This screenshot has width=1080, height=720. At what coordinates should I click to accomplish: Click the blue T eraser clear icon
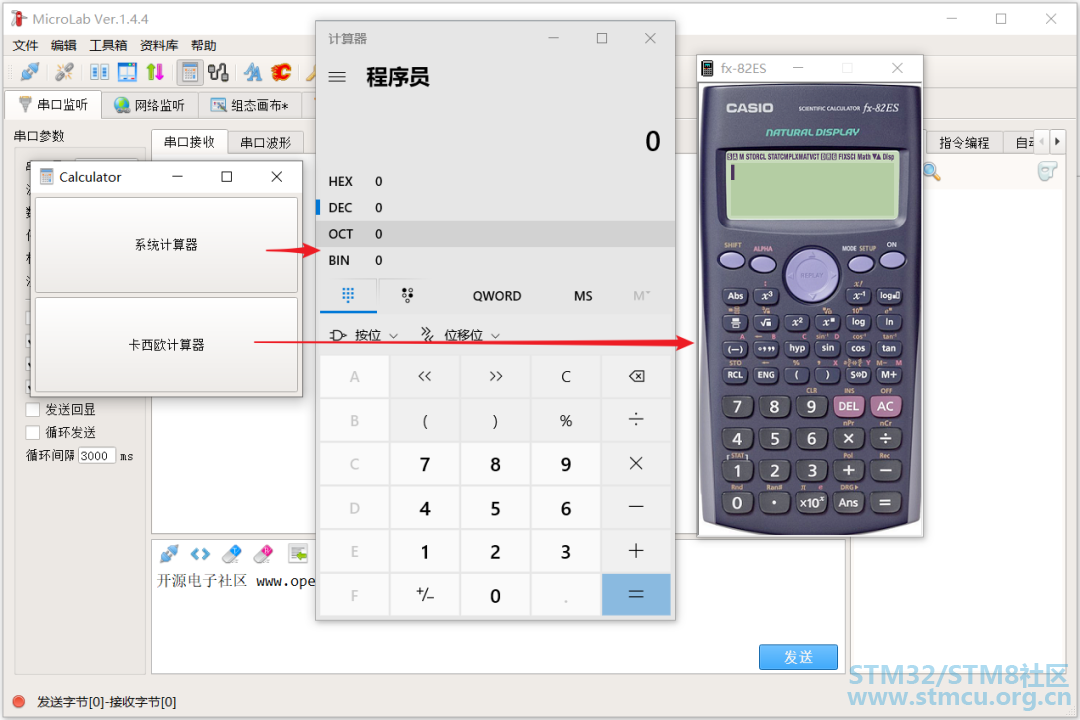pos(232,553)
